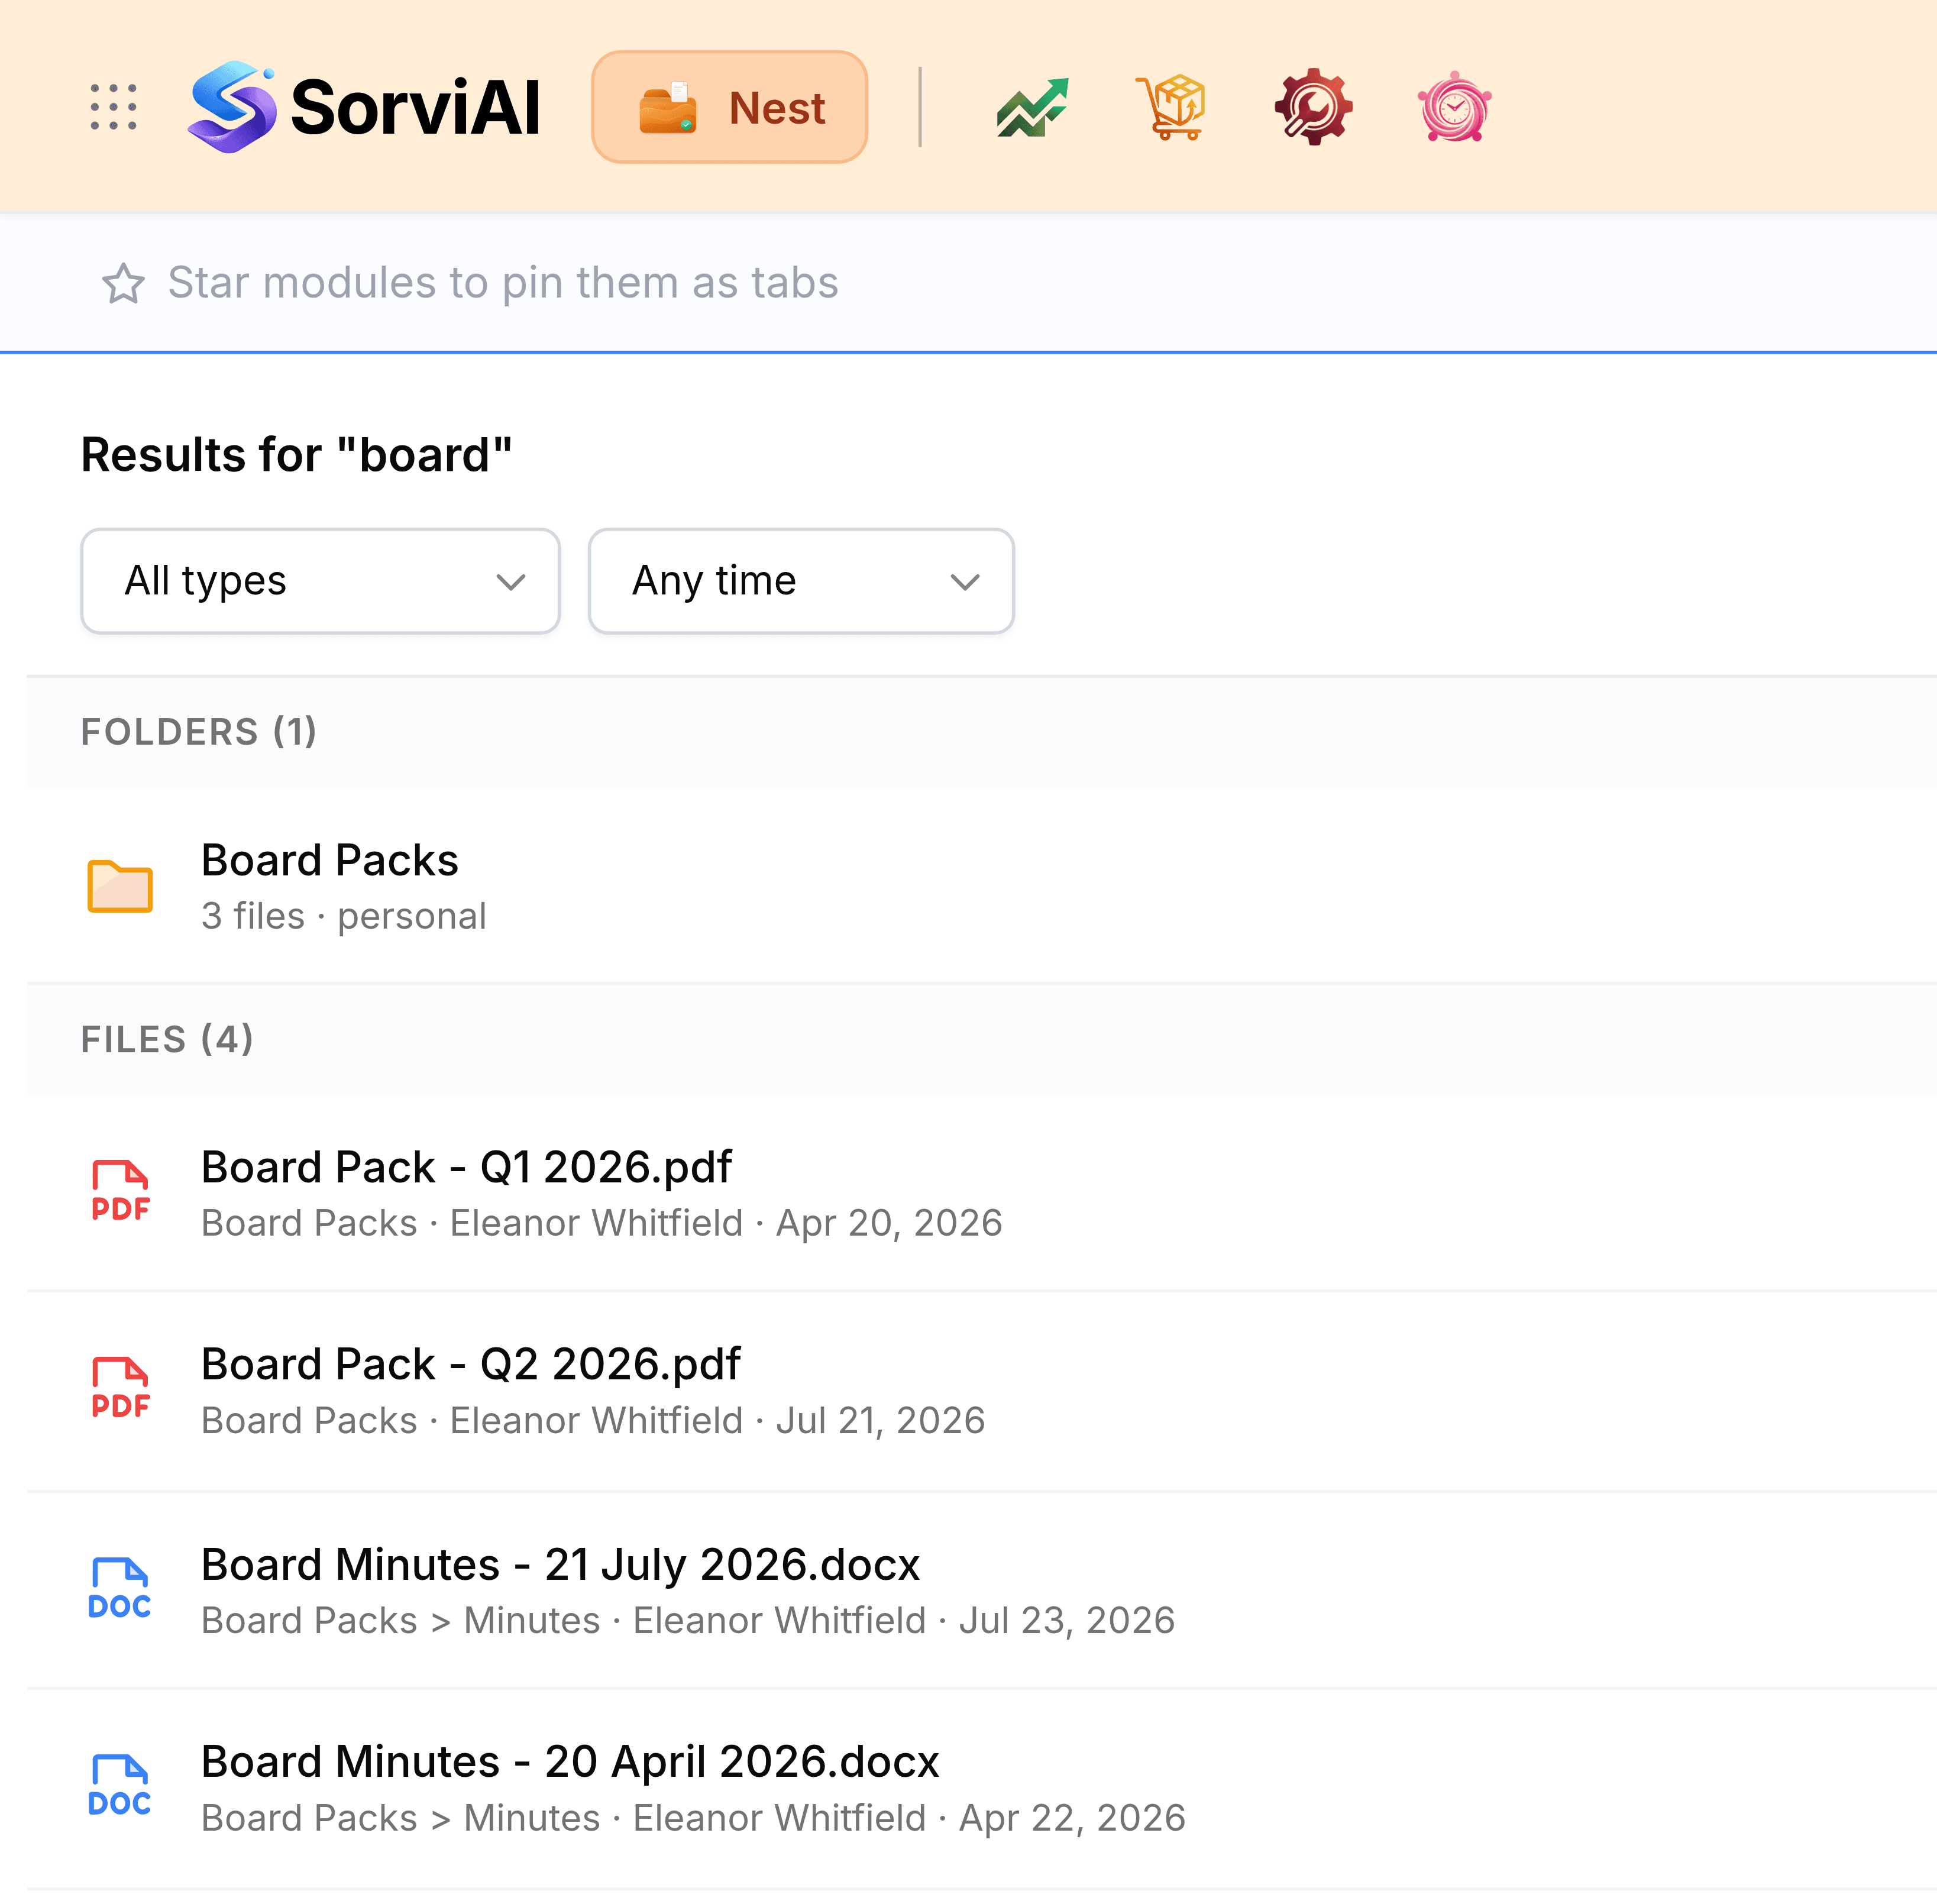
Task: Open Board Pack - Q2 2026.pdf
Action: click(x=981, y=1391)
